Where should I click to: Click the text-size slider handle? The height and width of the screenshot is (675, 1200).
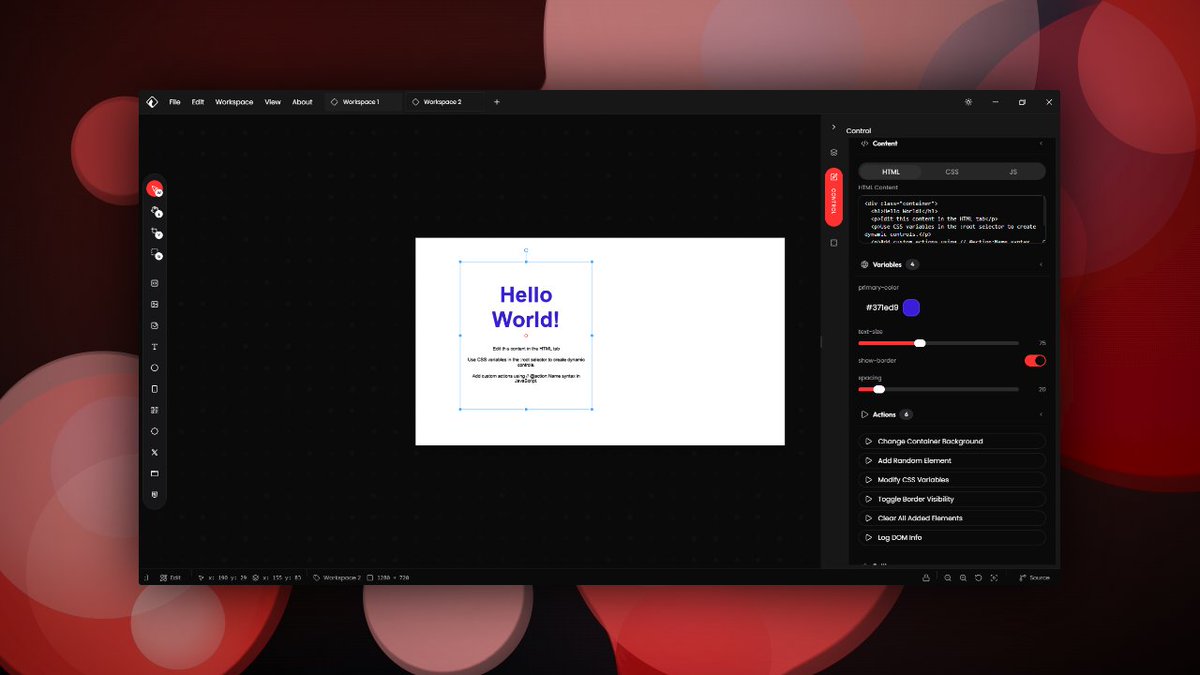click(920, 343)
